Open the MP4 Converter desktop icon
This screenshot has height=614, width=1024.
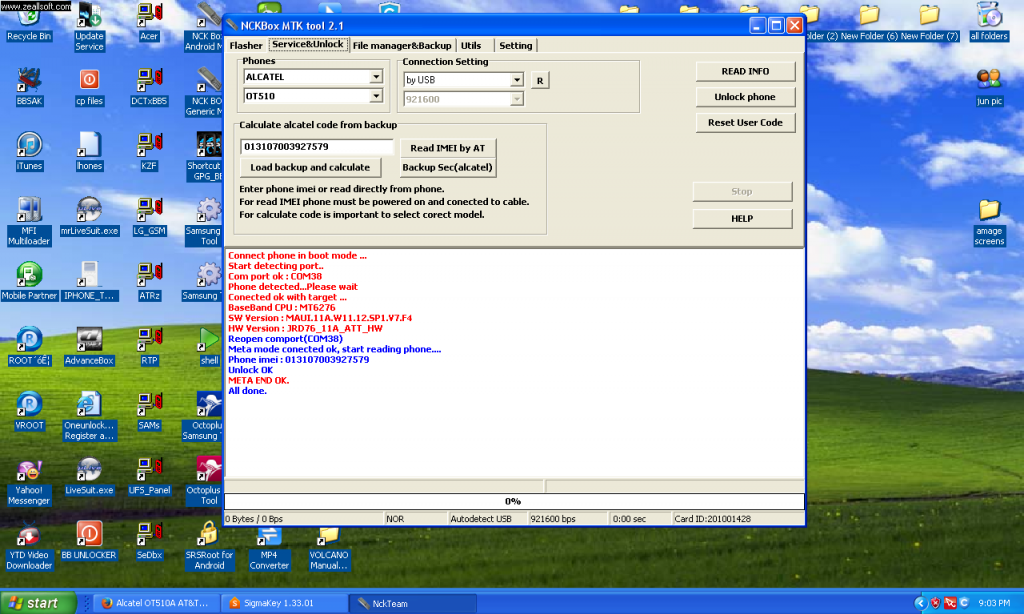pos(268,540)
